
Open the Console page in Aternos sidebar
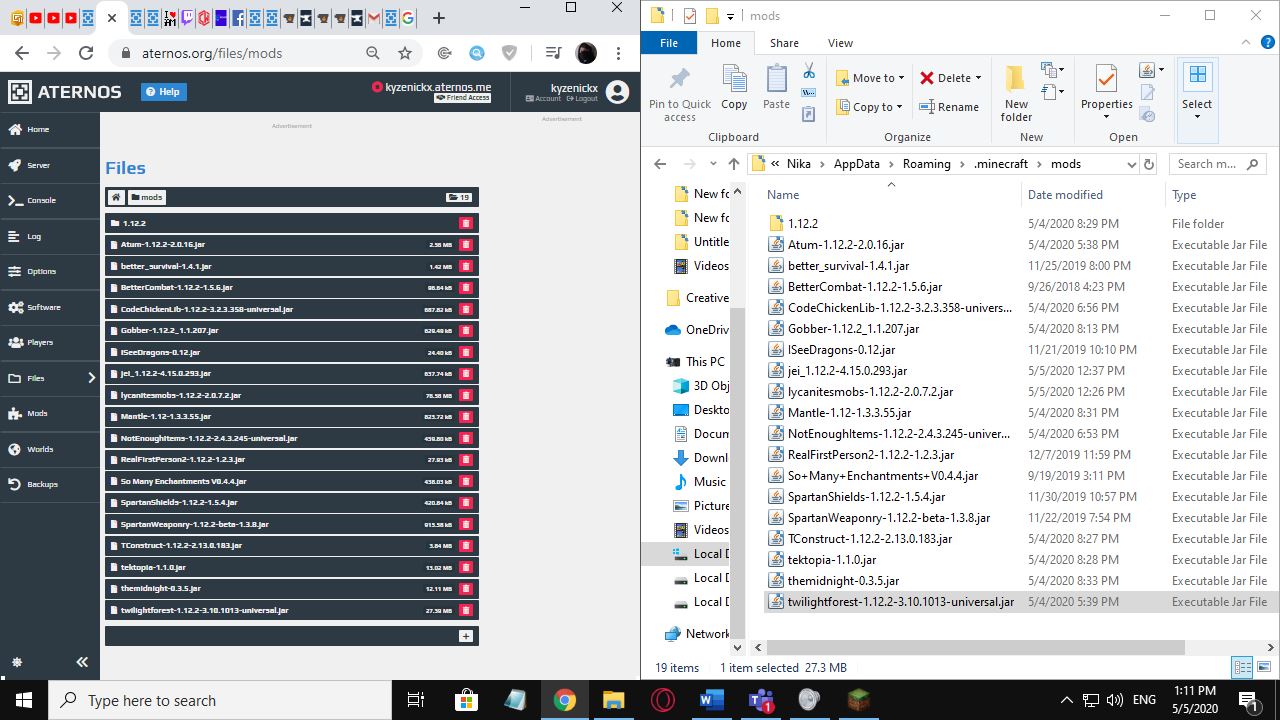tap(50, 200)
